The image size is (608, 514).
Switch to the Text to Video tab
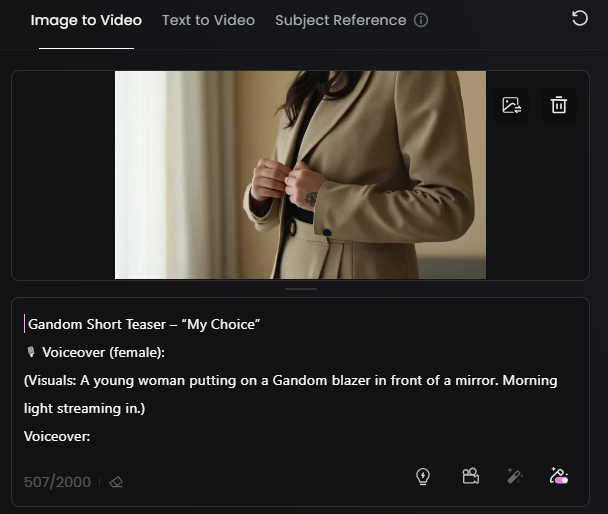[208, 20]
